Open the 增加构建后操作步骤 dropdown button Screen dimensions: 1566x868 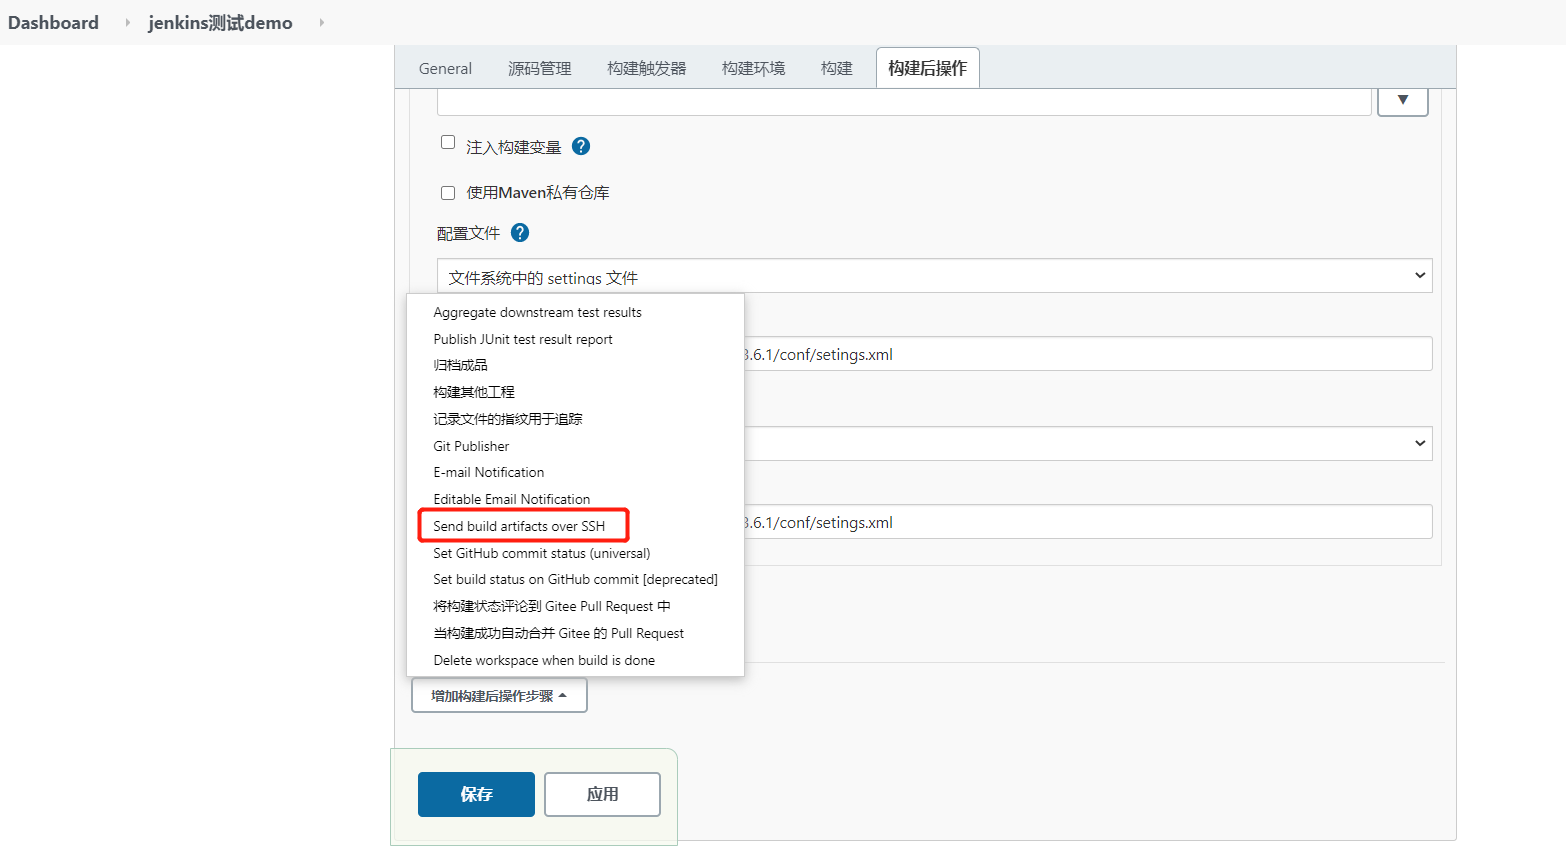click(499, 695)
